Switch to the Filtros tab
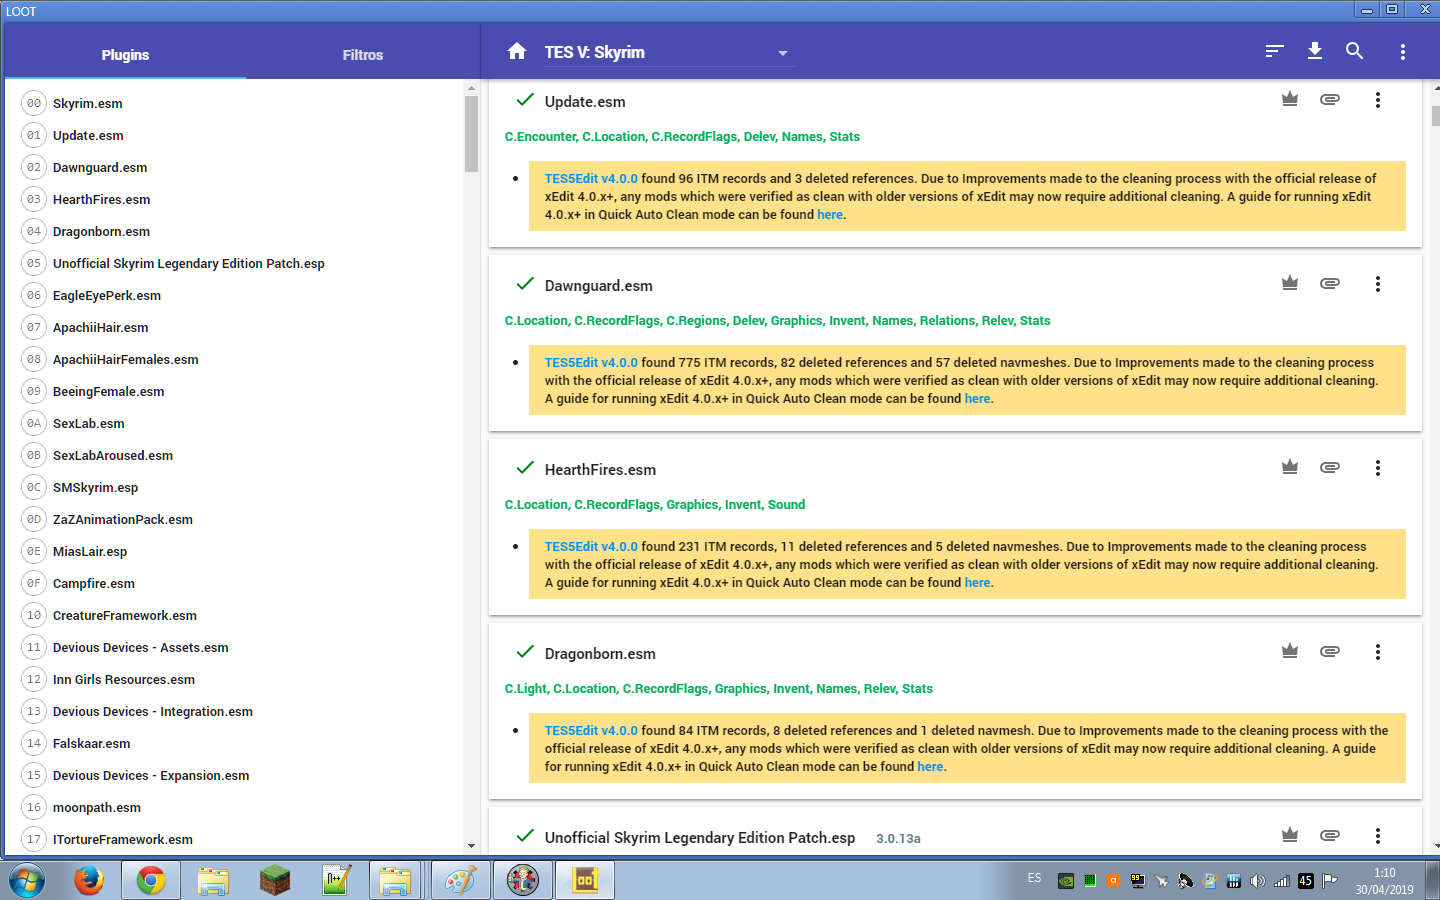 pos(363,55)
